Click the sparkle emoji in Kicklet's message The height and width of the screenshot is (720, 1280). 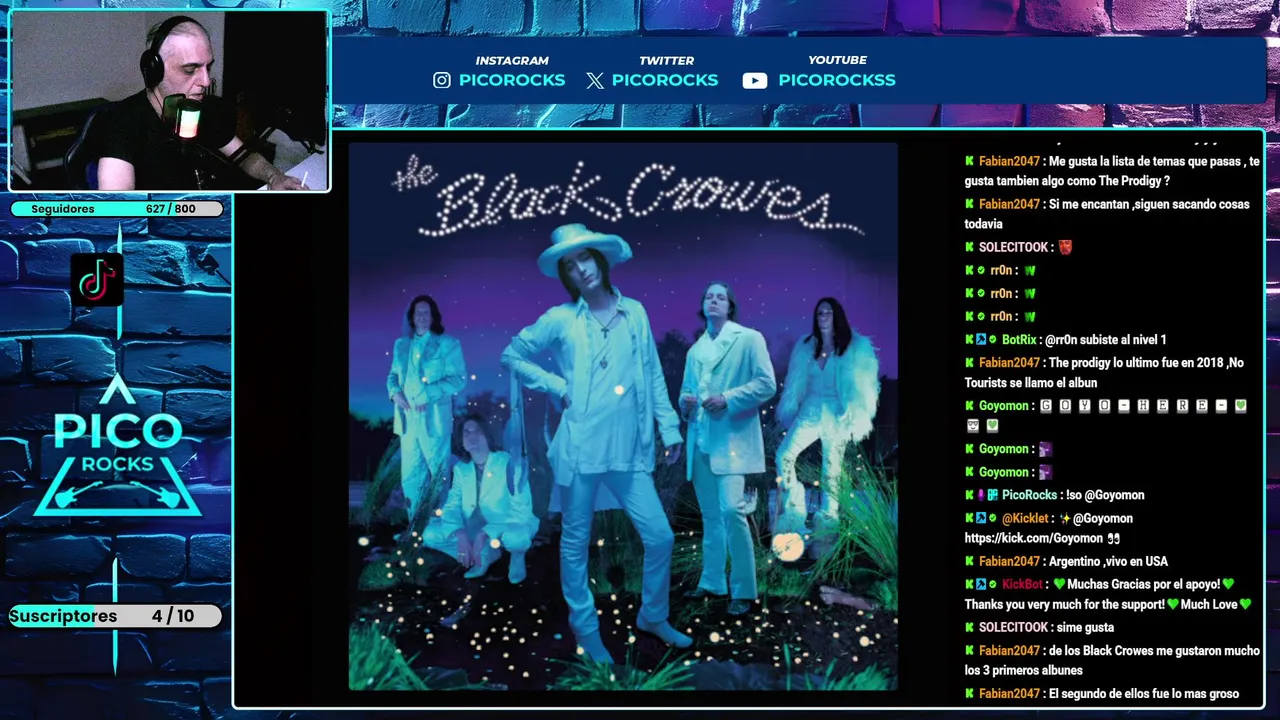point(1065,518)
